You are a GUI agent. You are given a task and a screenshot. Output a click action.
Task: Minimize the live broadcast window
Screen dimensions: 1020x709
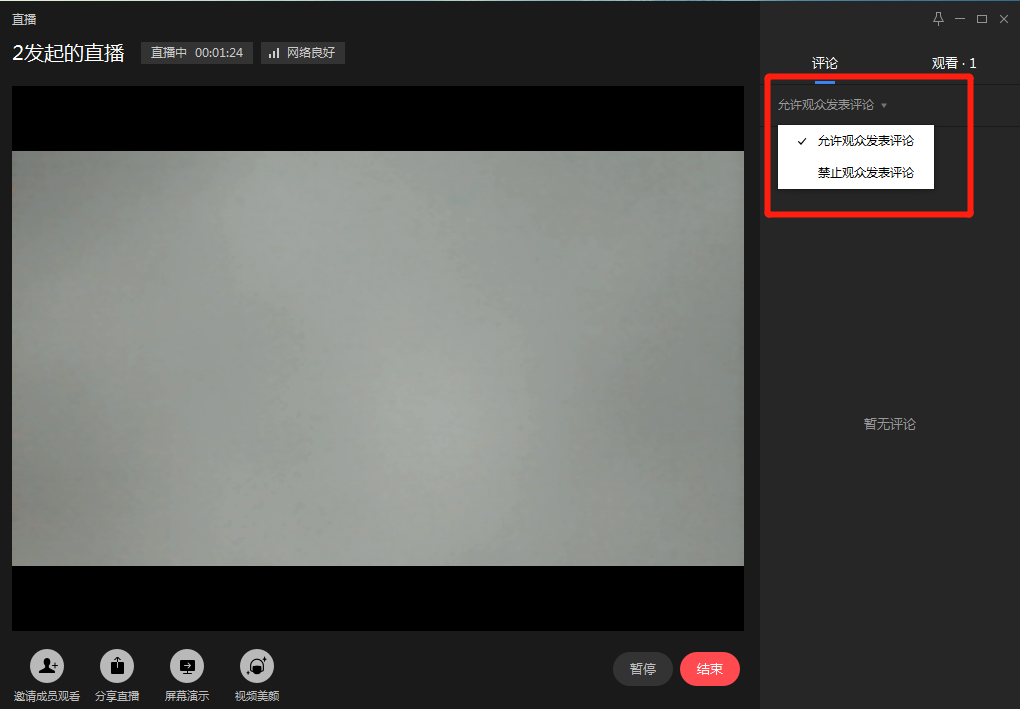[x=960, y=19]
